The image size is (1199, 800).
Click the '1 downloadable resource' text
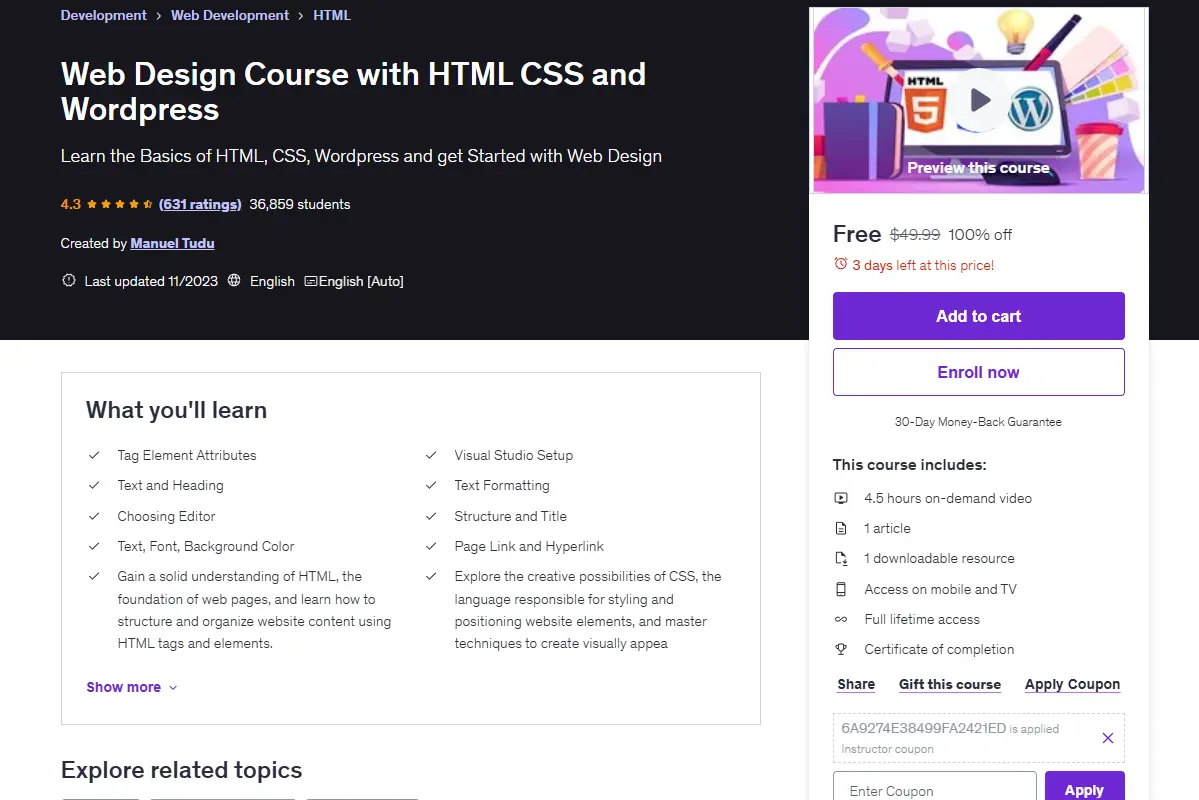click(x=939, y=558)
